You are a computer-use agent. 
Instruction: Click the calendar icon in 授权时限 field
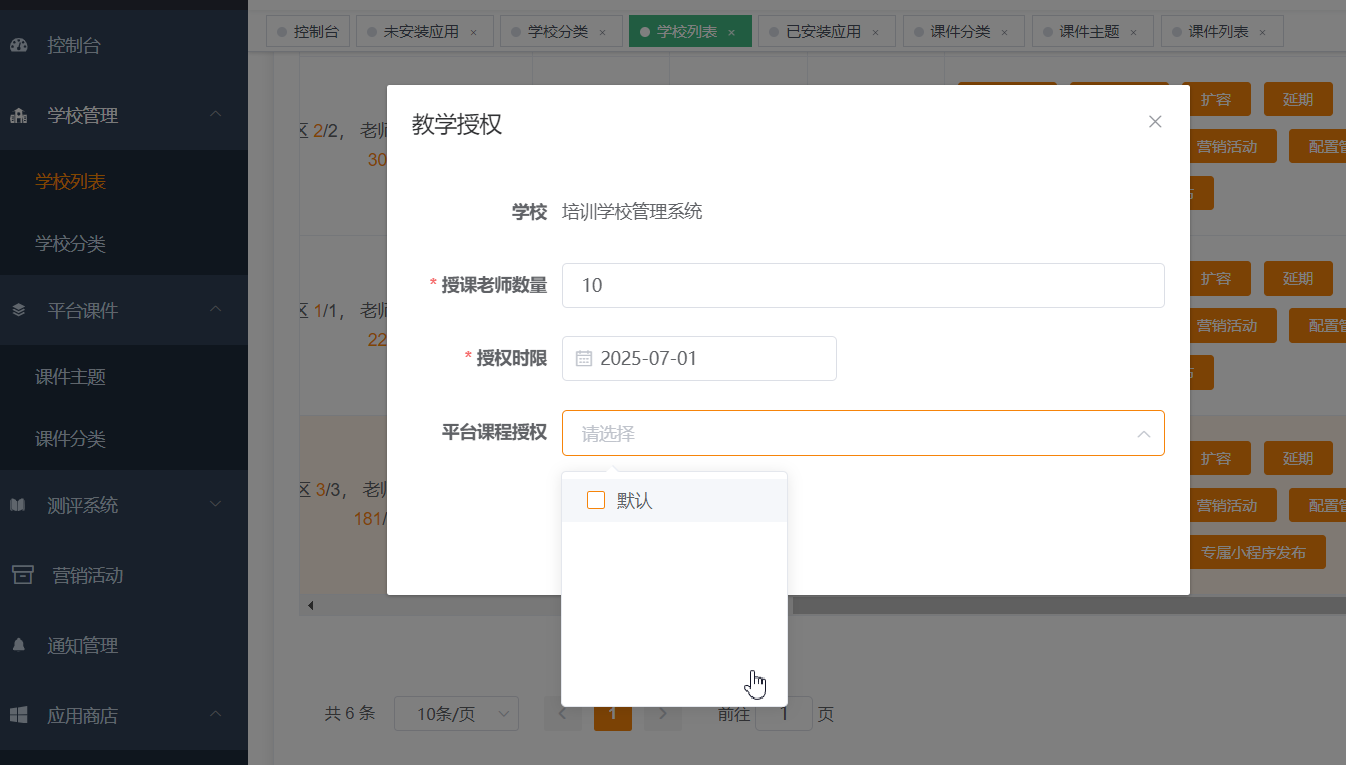pyautogui.click(x=584, y=359)
